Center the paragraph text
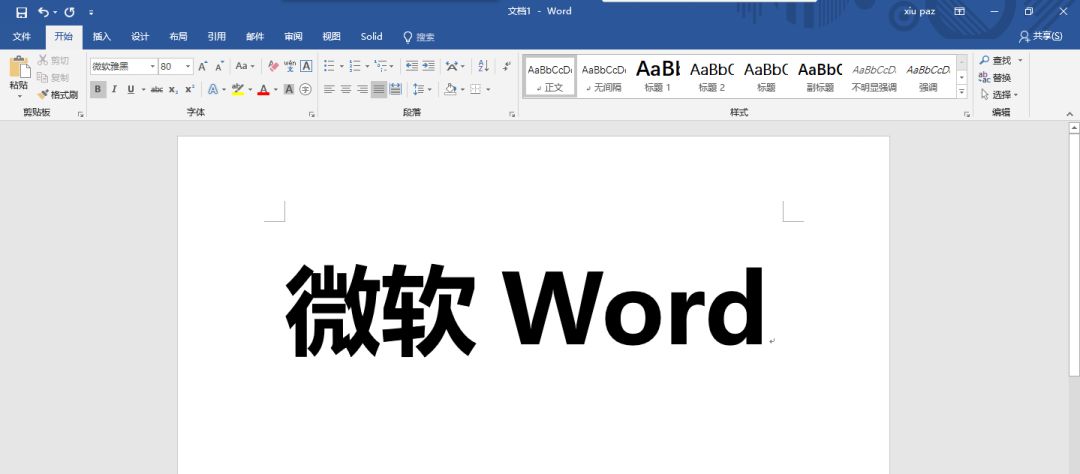This screenshot has width=1080, height=474. coord(346,89)
